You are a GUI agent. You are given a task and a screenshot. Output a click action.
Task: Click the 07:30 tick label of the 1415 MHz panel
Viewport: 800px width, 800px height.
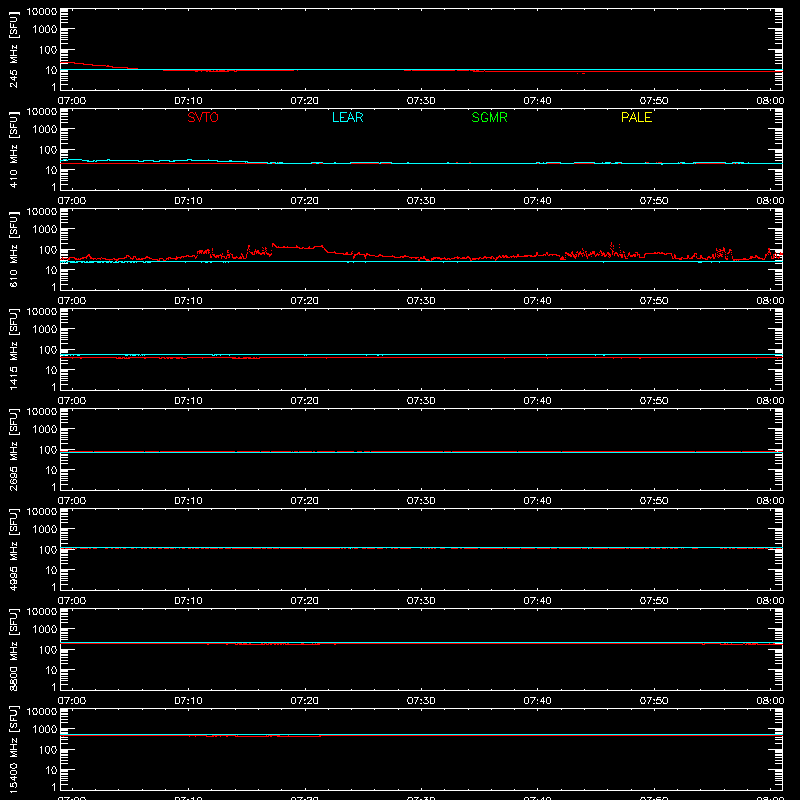pyautogui.click(x=421, y=401)
